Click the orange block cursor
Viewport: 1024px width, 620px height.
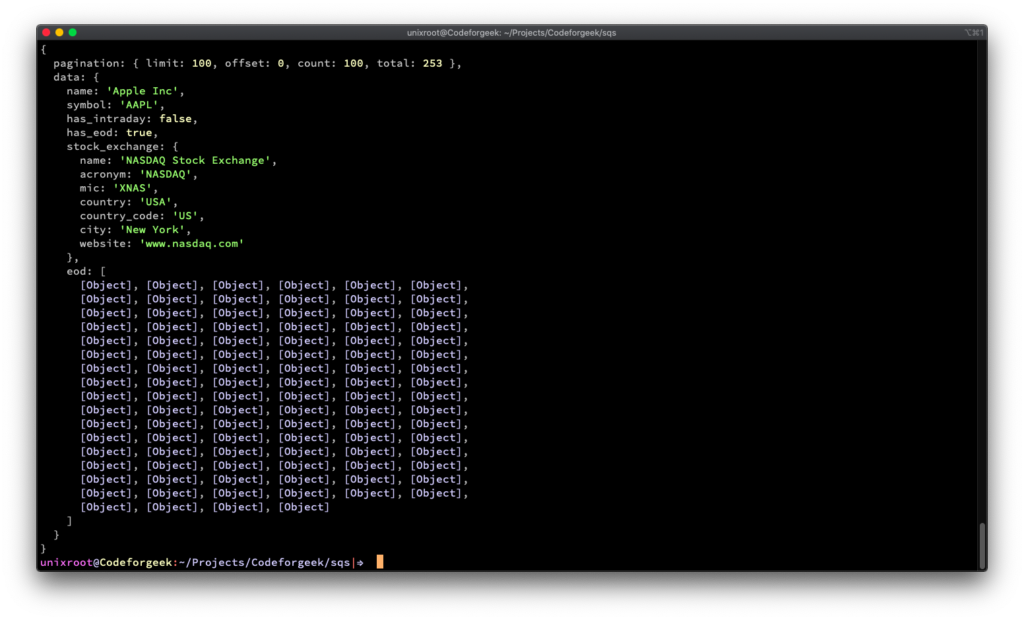tap(378, 561)
